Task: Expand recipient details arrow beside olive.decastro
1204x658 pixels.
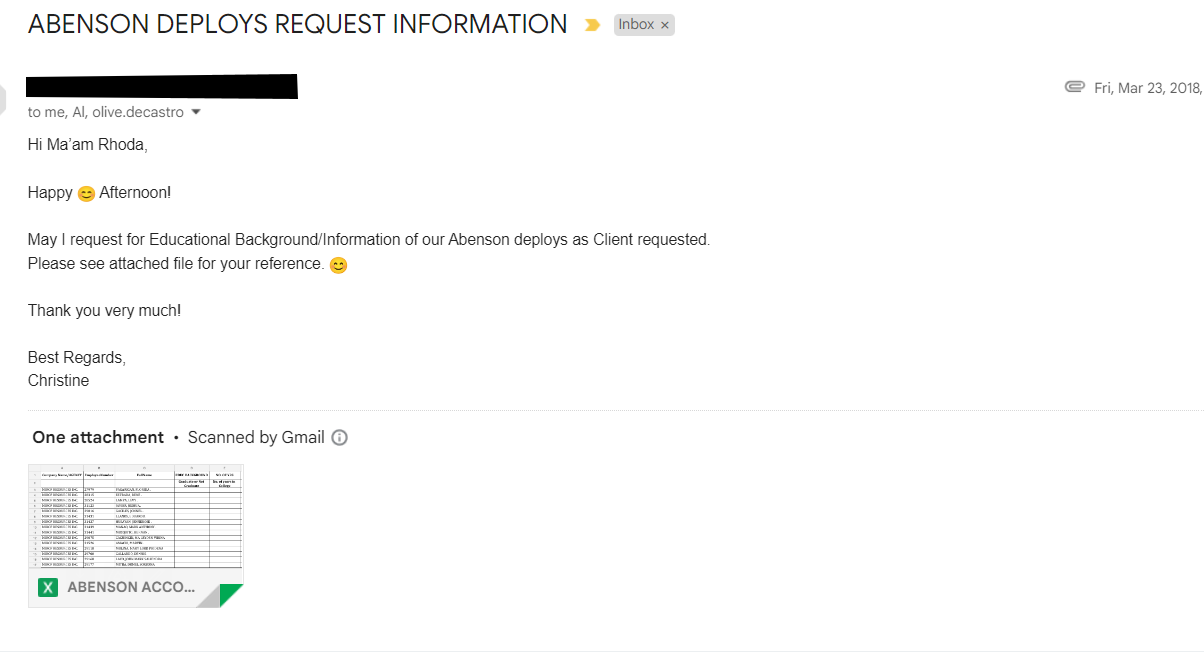Action: [x=196, y=112]
